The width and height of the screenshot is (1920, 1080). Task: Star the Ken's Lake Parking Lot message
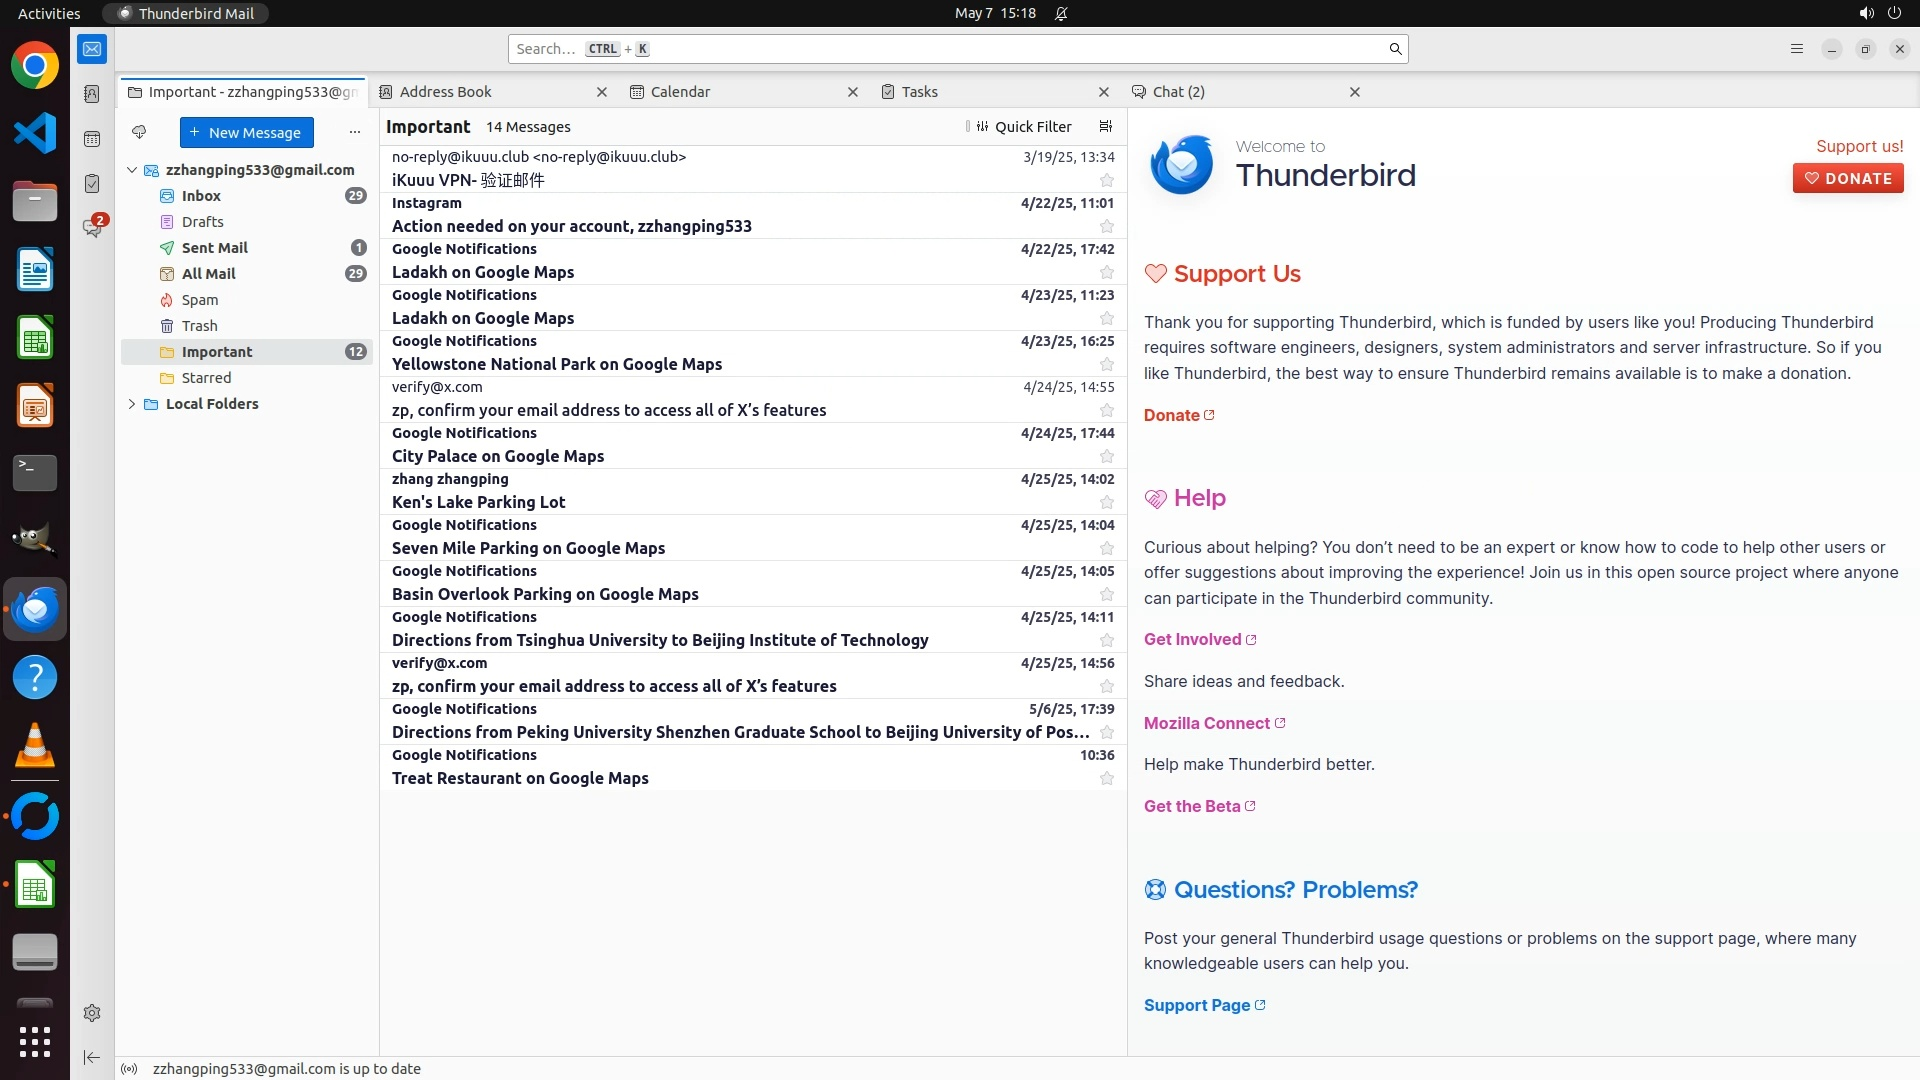[x=1106, y=502]
